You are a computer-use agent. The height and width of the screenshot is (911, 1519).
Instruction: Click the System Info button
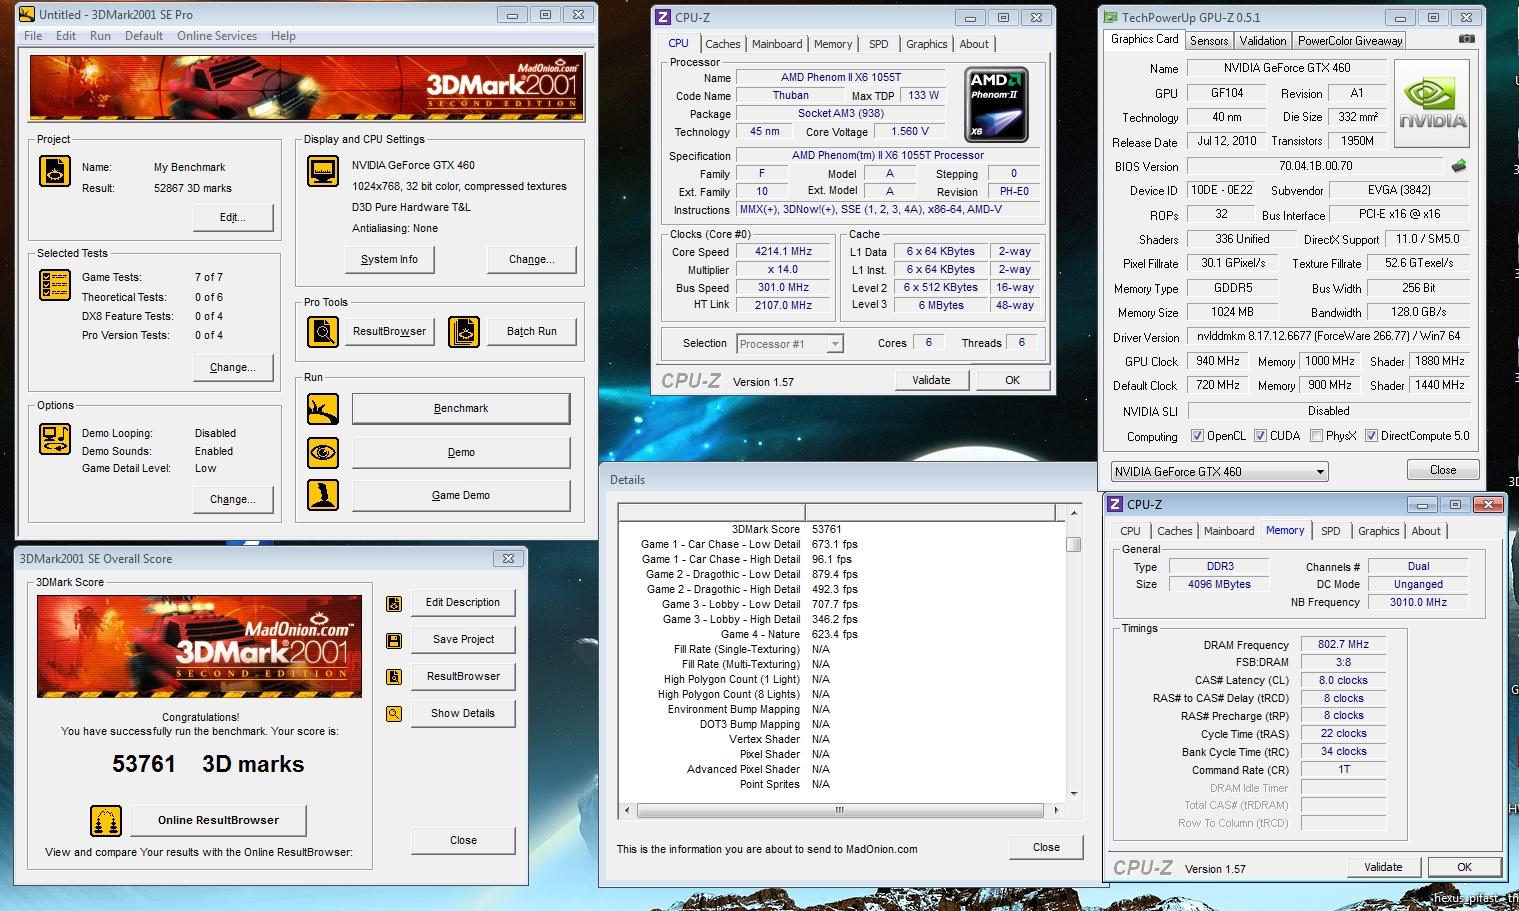[x=389, y=259]
